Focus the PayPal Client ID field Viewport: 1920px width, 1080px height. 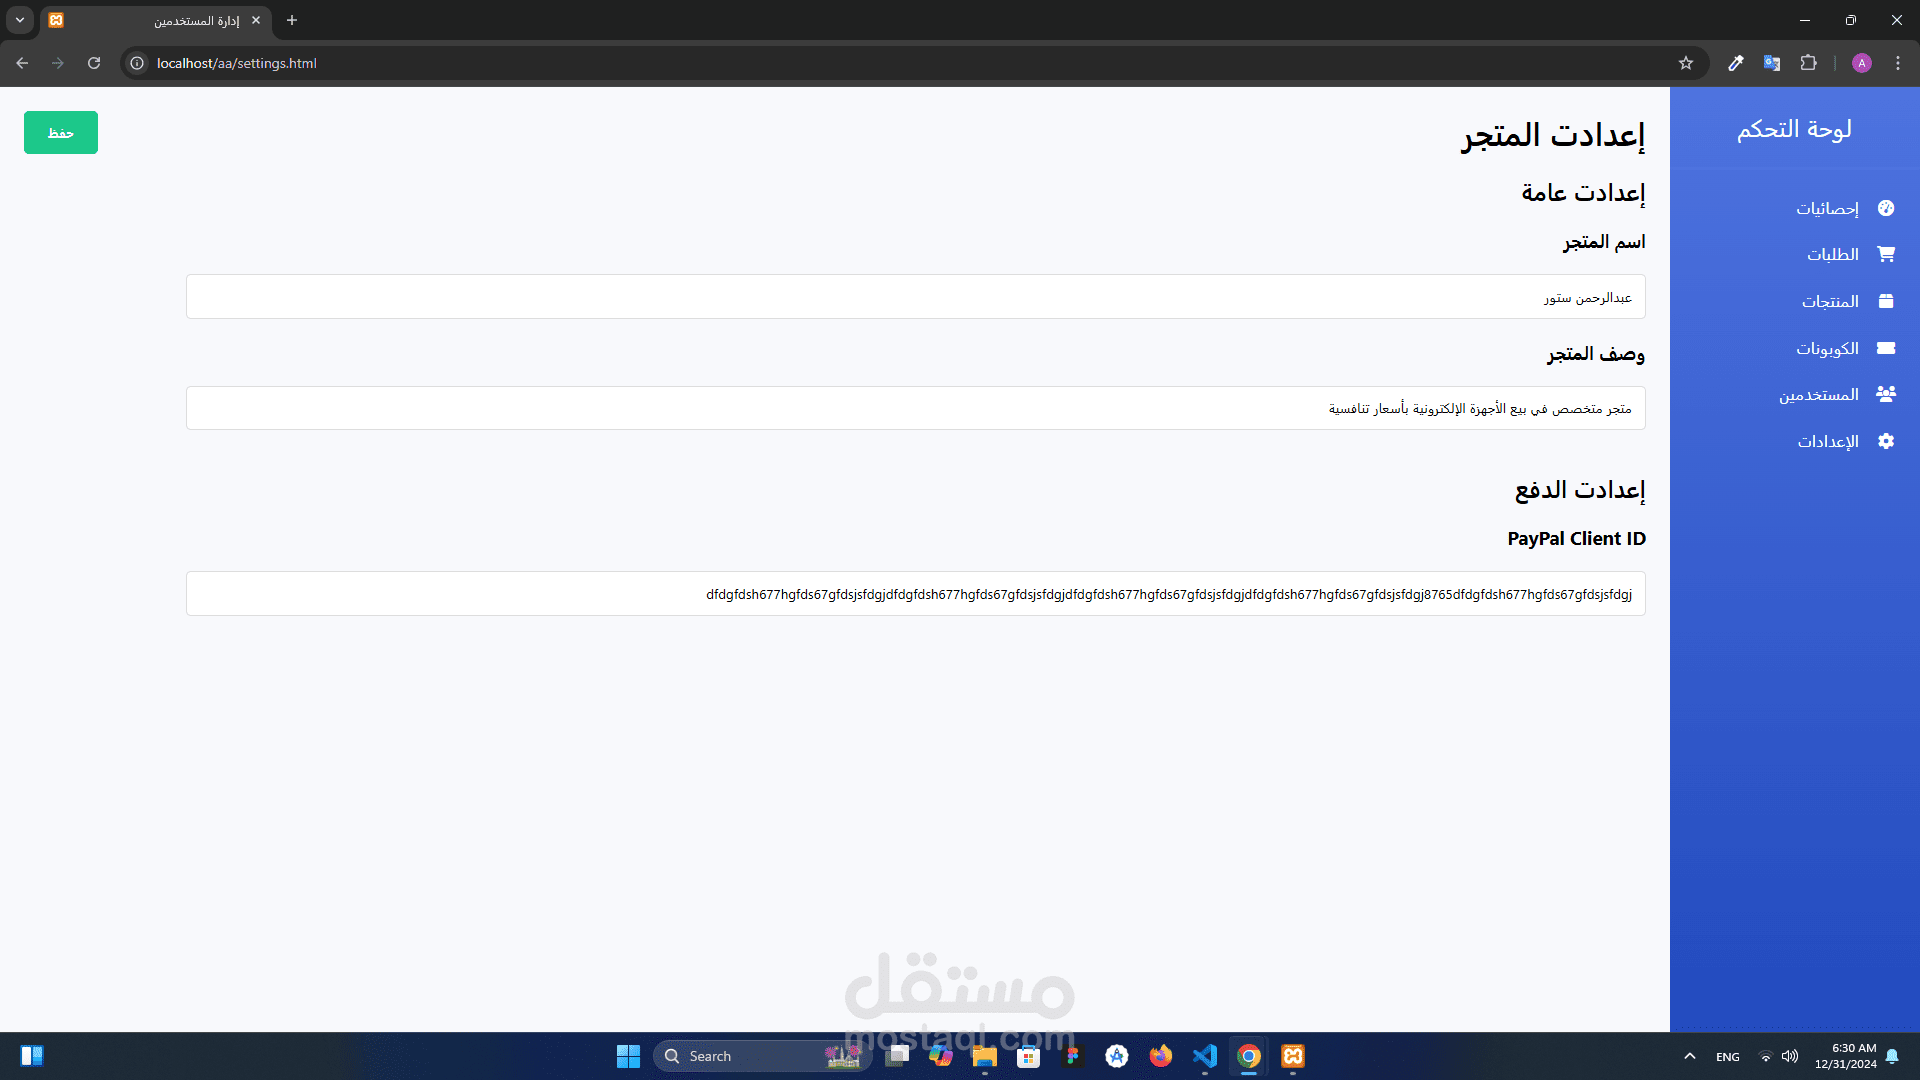(915, 594)
